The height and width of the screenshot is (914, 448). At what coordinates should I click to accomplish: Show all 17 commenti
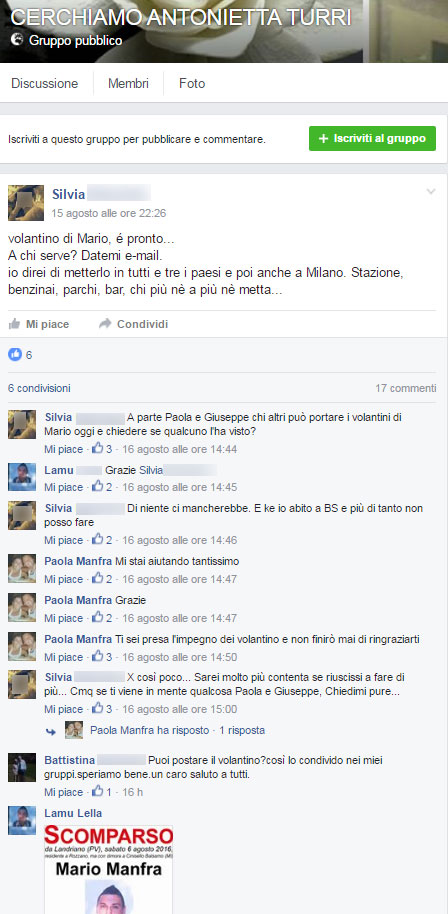pos(405,388)
